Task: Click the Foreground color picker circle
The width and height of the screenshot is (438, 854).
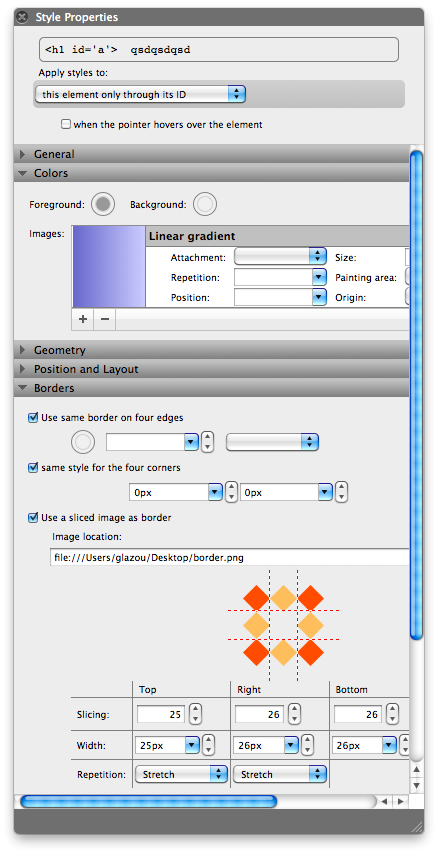Action: [103, 205]
